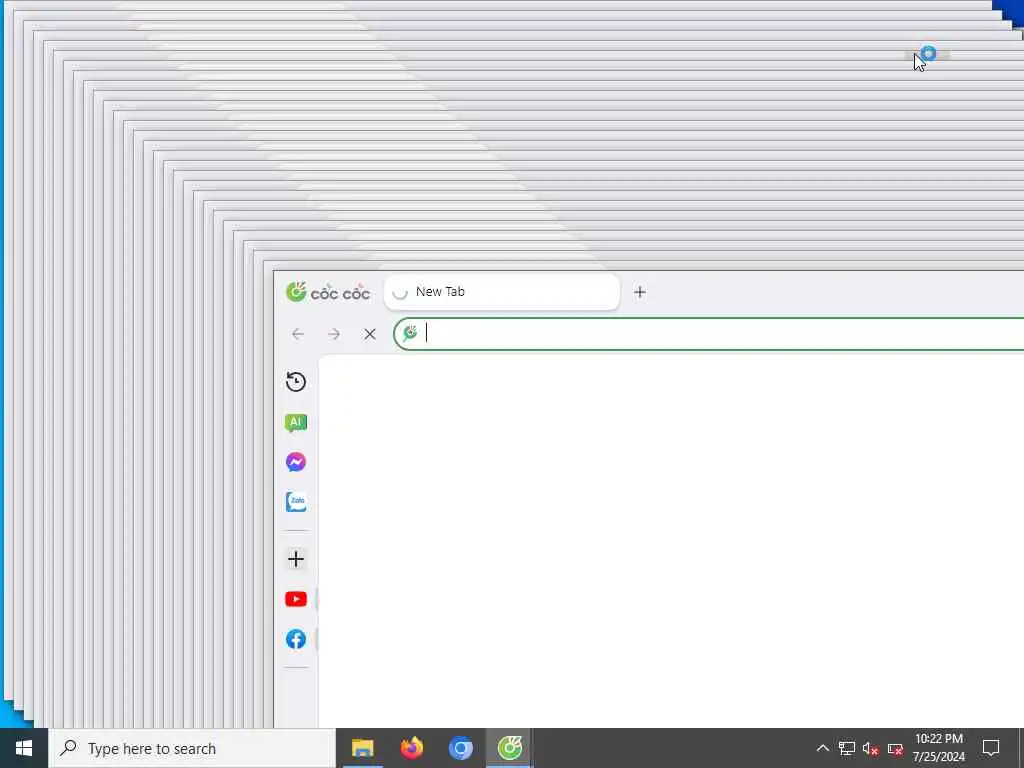
Task: Go back to previous page
Action: pos(298,334)
